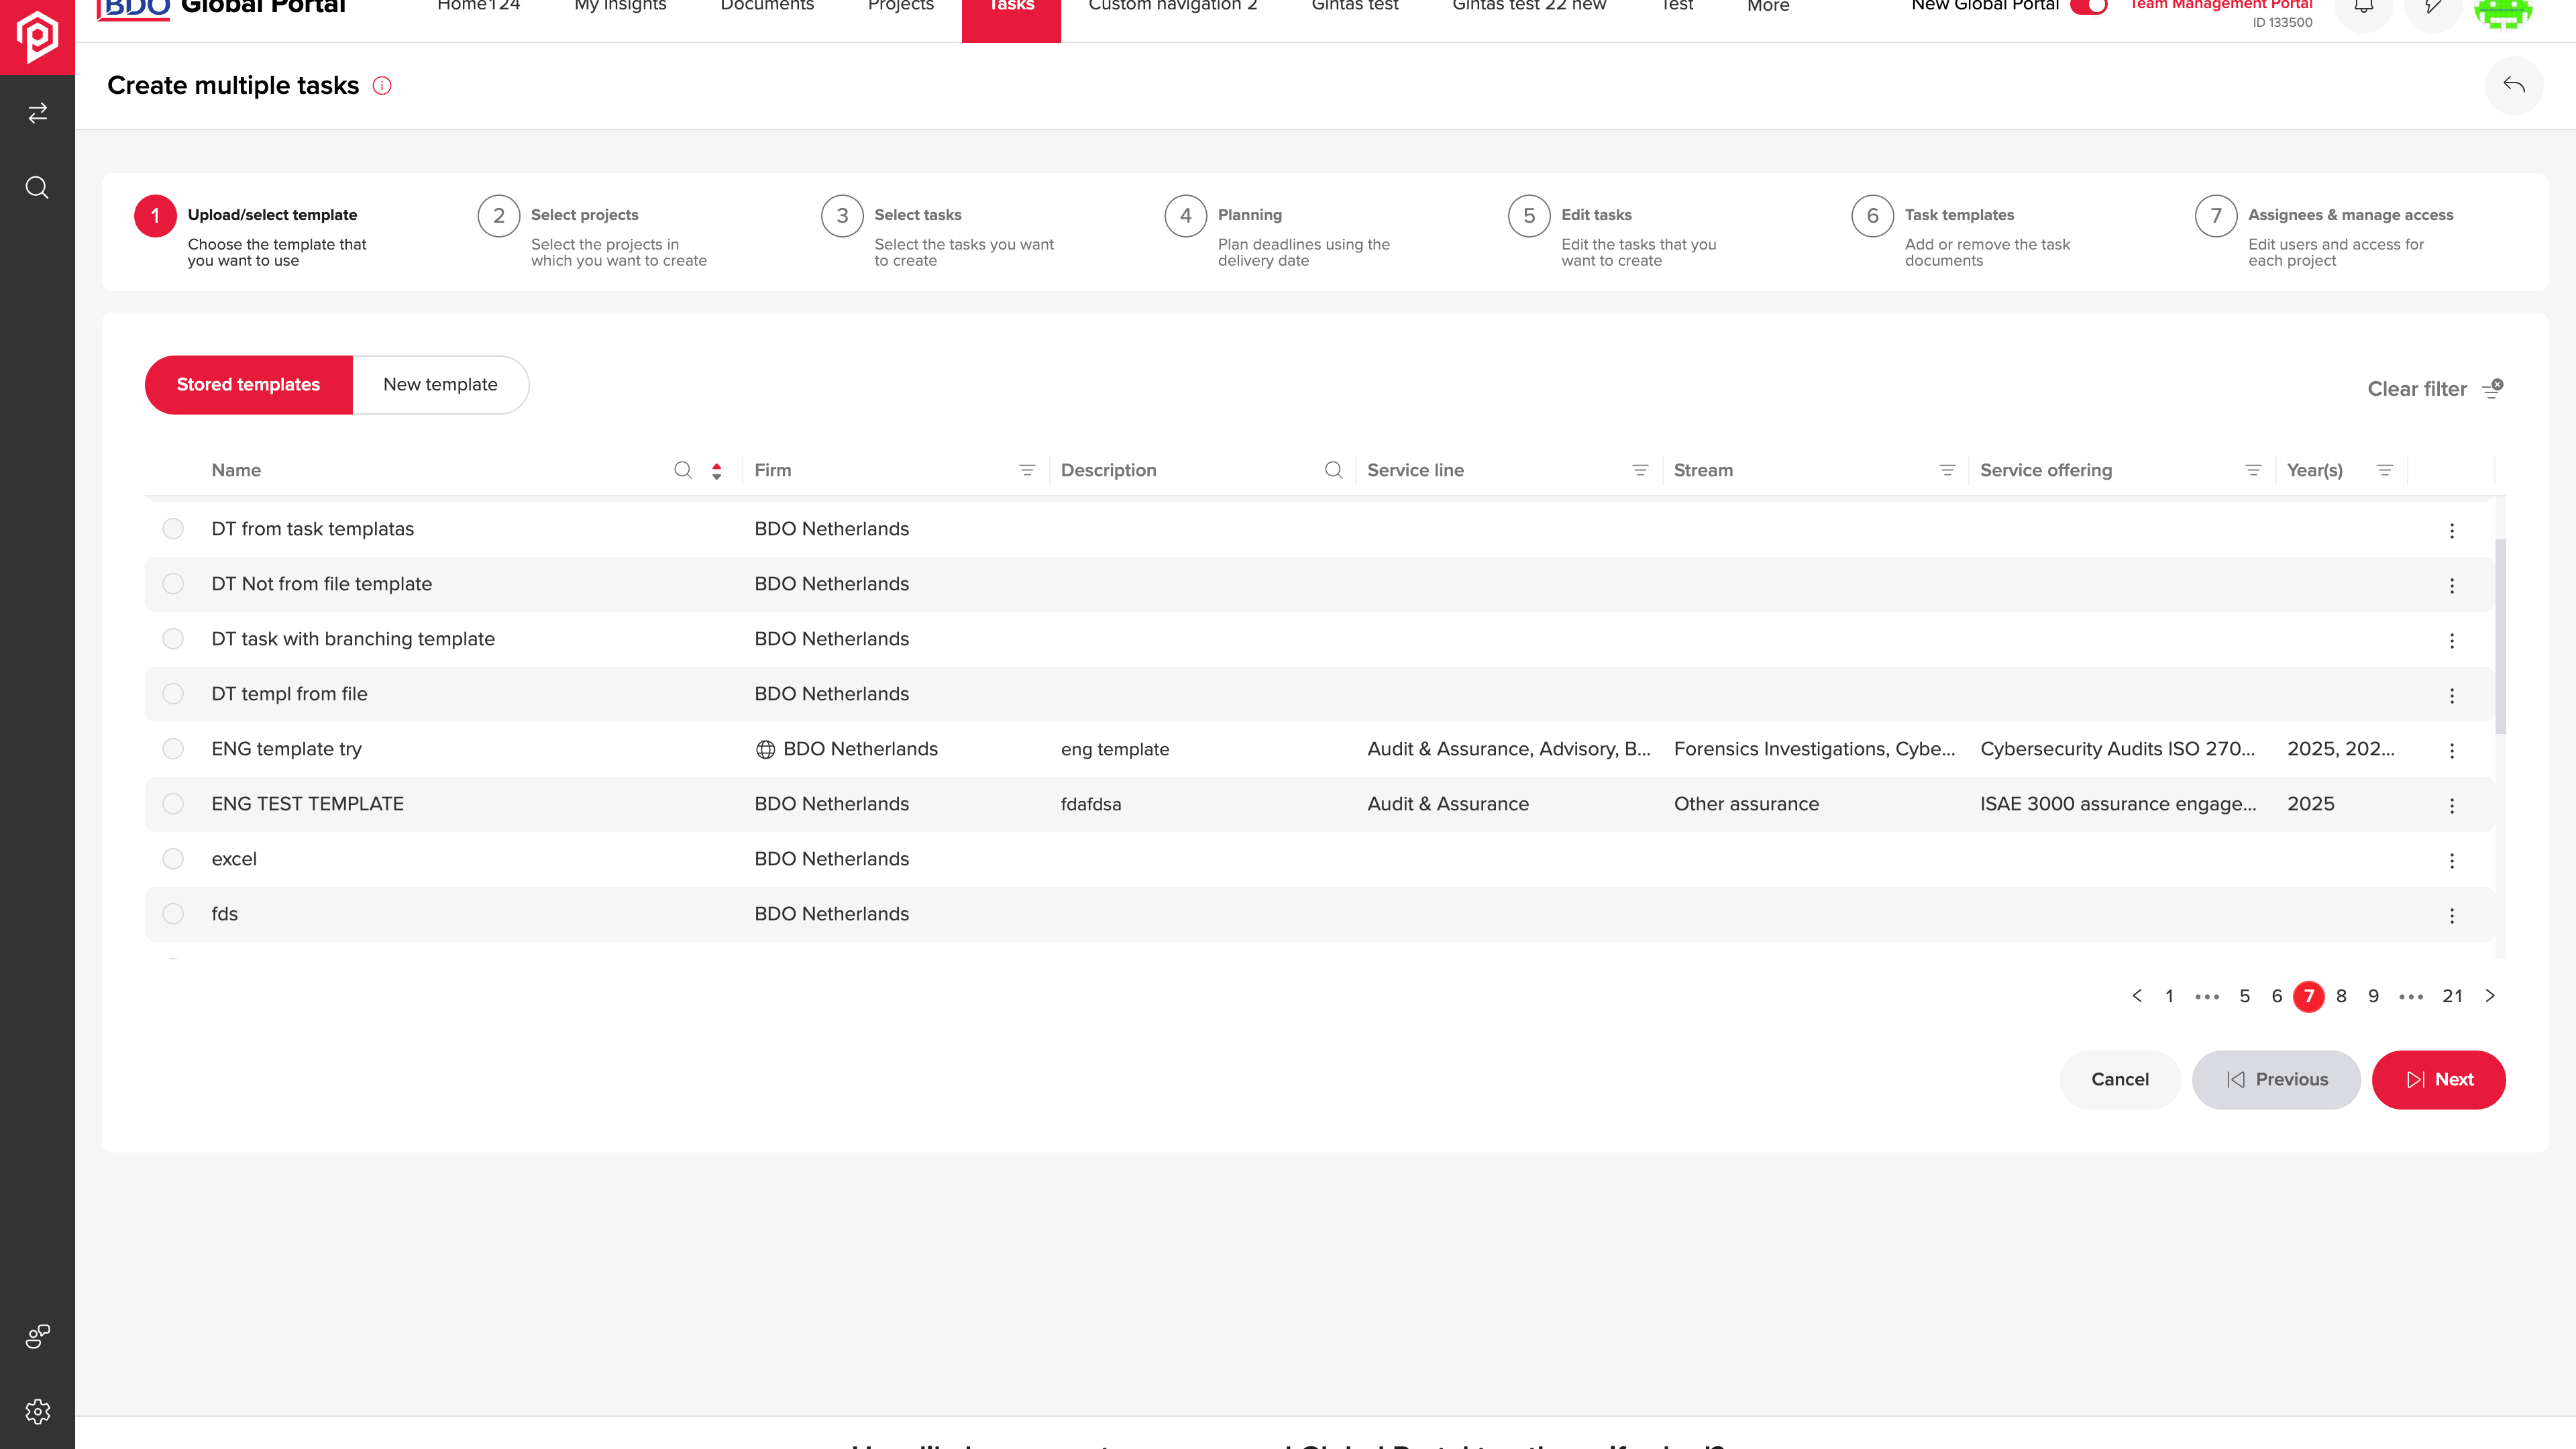Select radio for ENG TEST TEMPLATE
The width and height of the screenshot is (2576, 1449).
(x=173, y=804)
